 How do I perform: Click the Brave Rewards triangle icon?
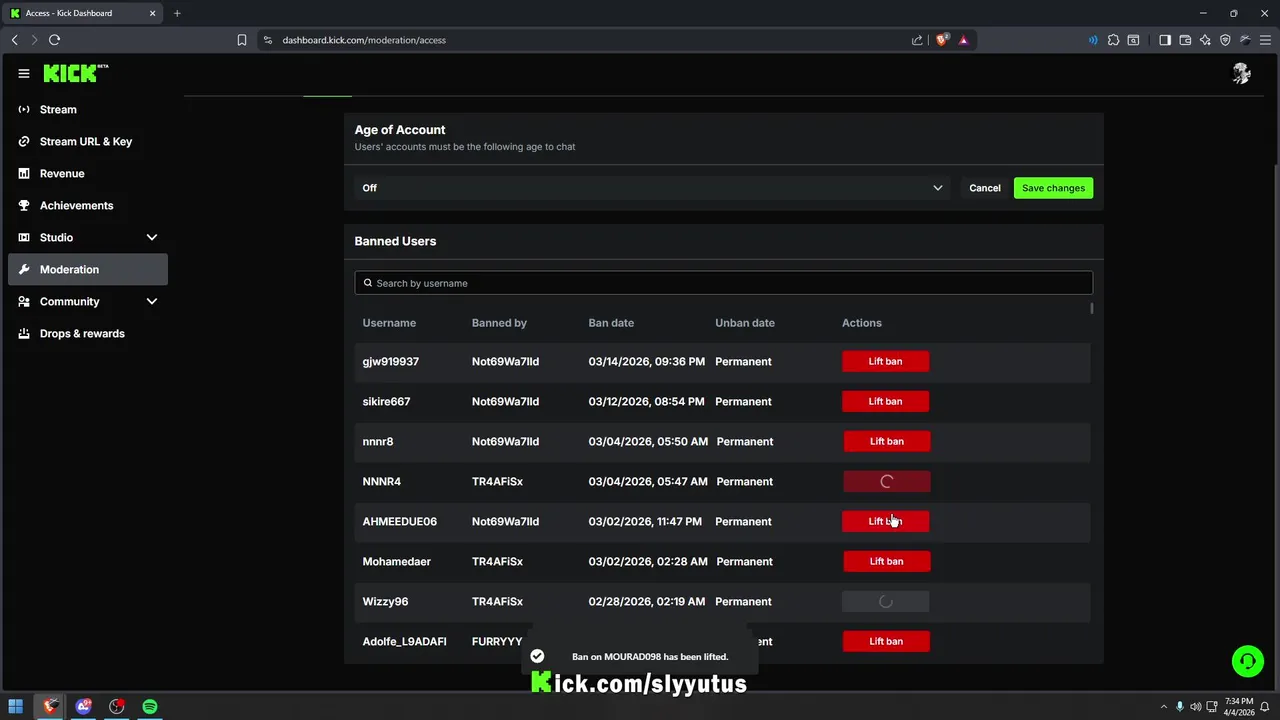point(963,40)
